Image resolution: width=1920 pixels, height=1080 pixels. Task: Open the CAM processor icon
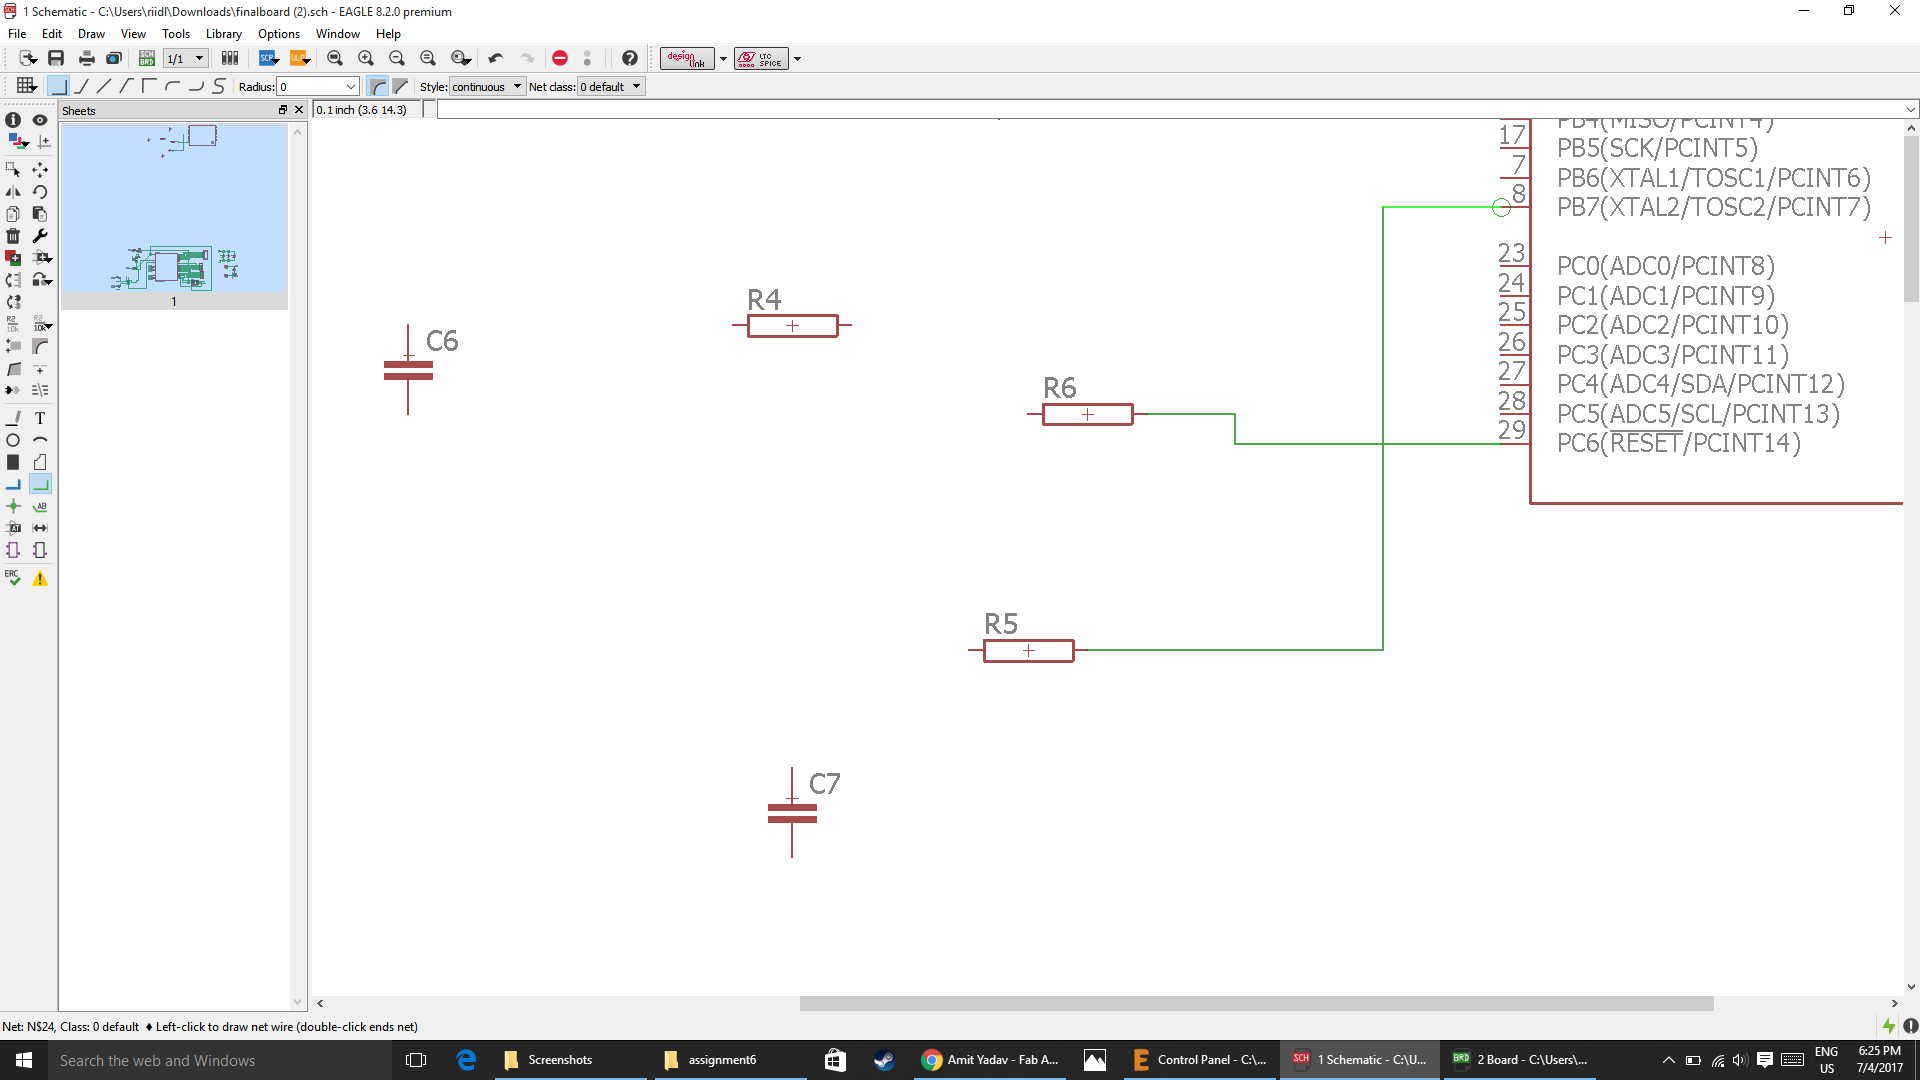coord(114,58)
